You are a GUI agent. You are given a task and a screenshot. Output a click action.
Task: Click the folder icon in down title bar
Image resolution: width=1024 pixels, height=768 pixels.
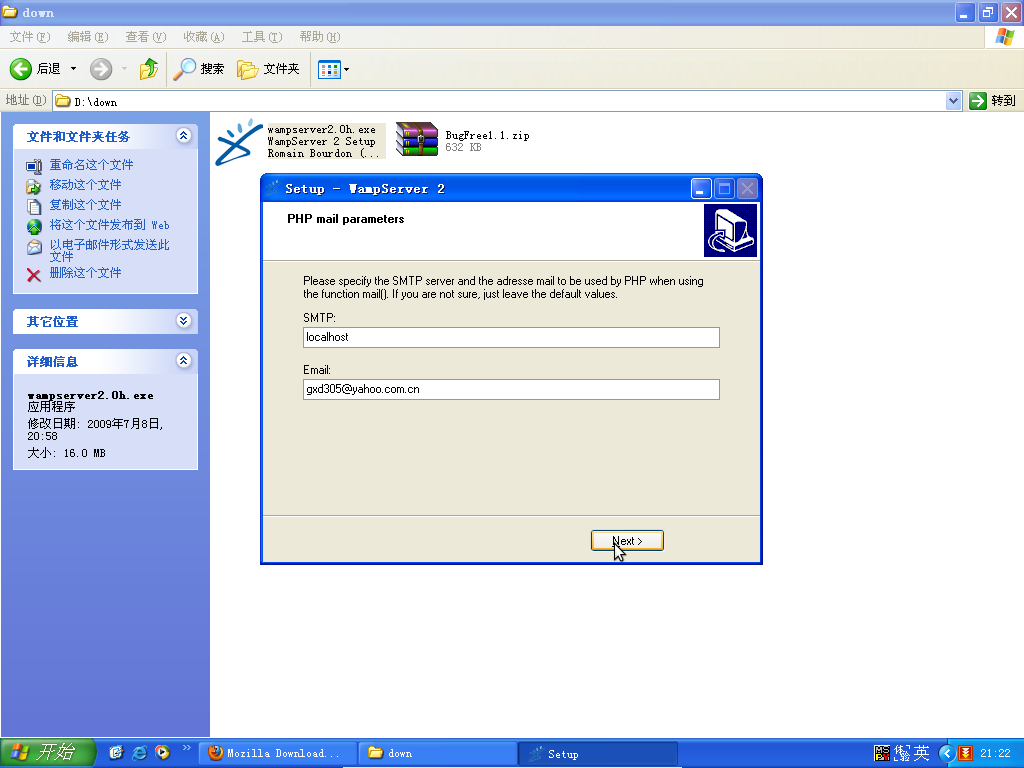coord(10,12)
